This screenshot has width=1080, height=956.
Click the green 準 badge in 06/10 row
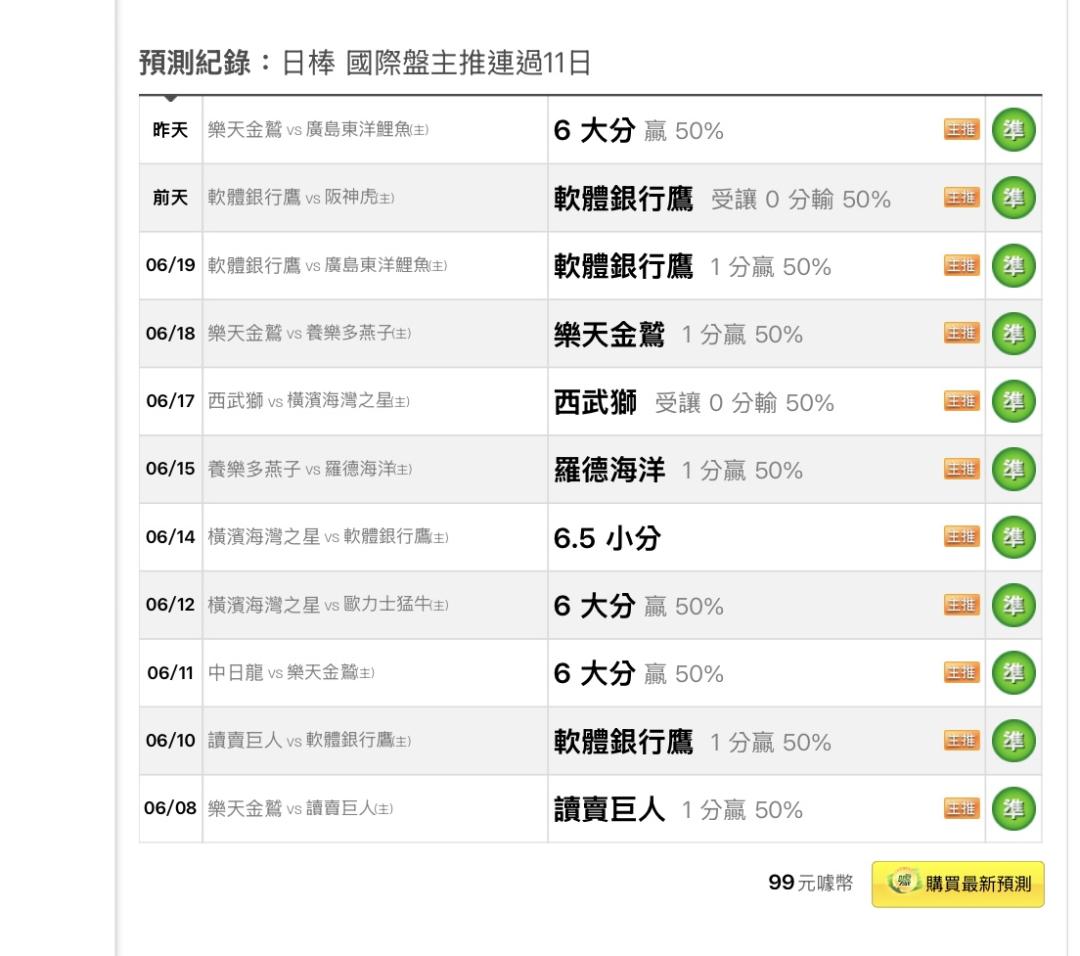(x=1013, y=741)
